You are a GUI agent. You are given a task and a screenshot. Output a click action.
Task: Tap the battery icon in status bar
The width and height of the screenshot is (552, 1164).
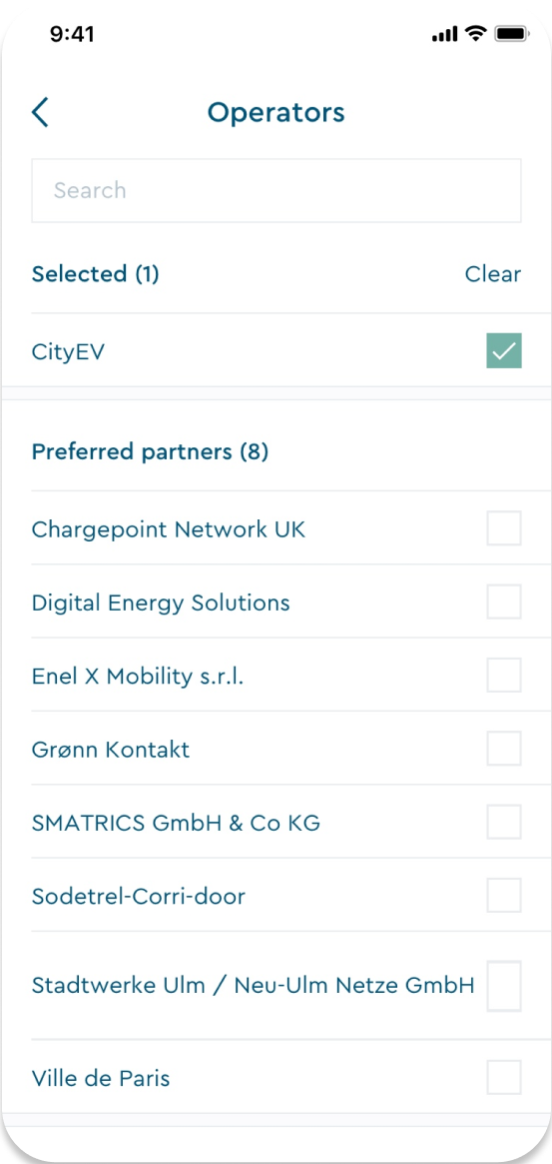(510, 33)
